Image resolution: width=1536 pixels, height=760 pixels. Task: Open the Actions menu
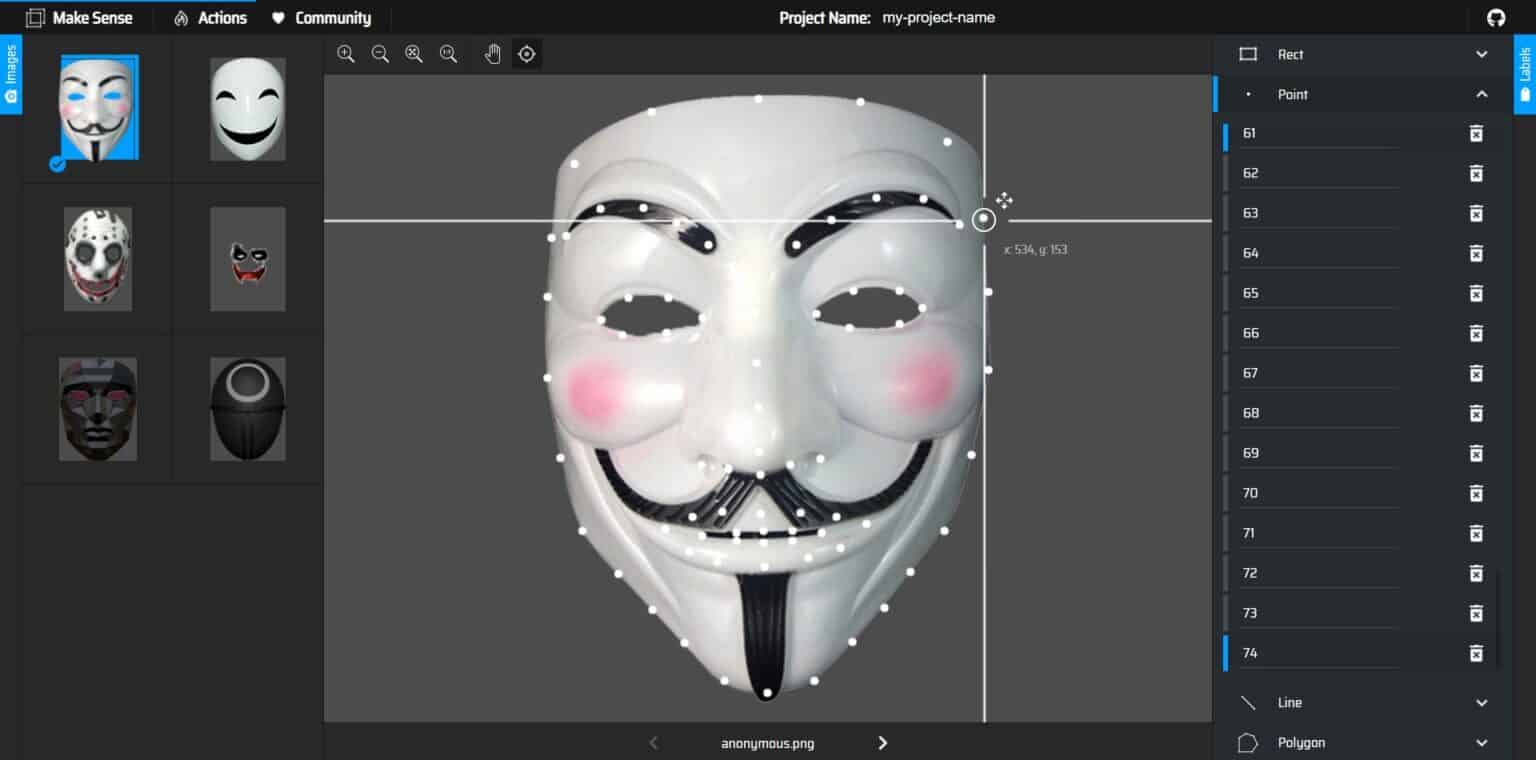[x=209, y=17]
